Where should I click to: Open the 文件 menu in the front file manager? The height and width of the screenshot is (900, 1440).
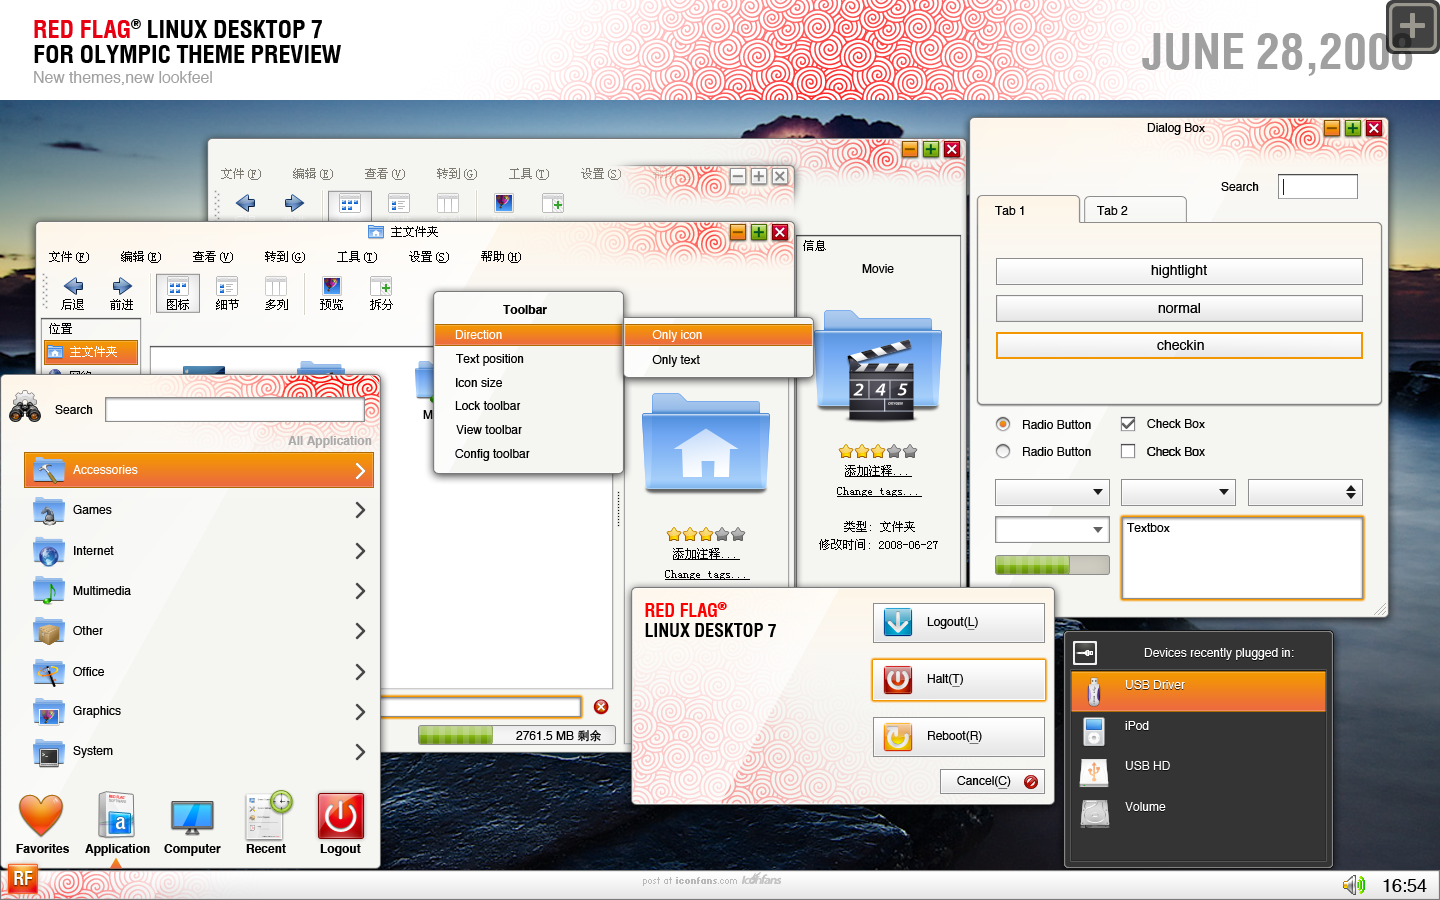click(x=69, y=257)
